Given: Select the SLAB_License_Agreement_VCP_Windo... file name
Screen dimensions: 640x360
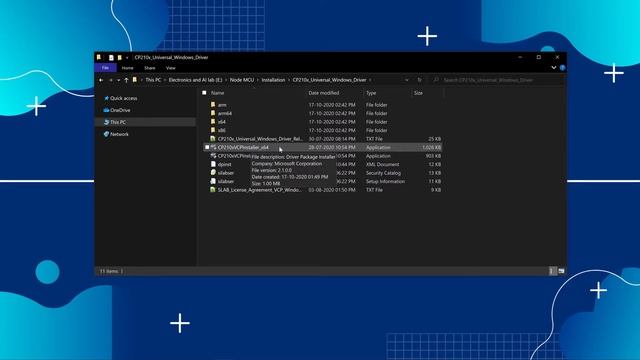Looking at the screenshot, I should coord(260,190).
